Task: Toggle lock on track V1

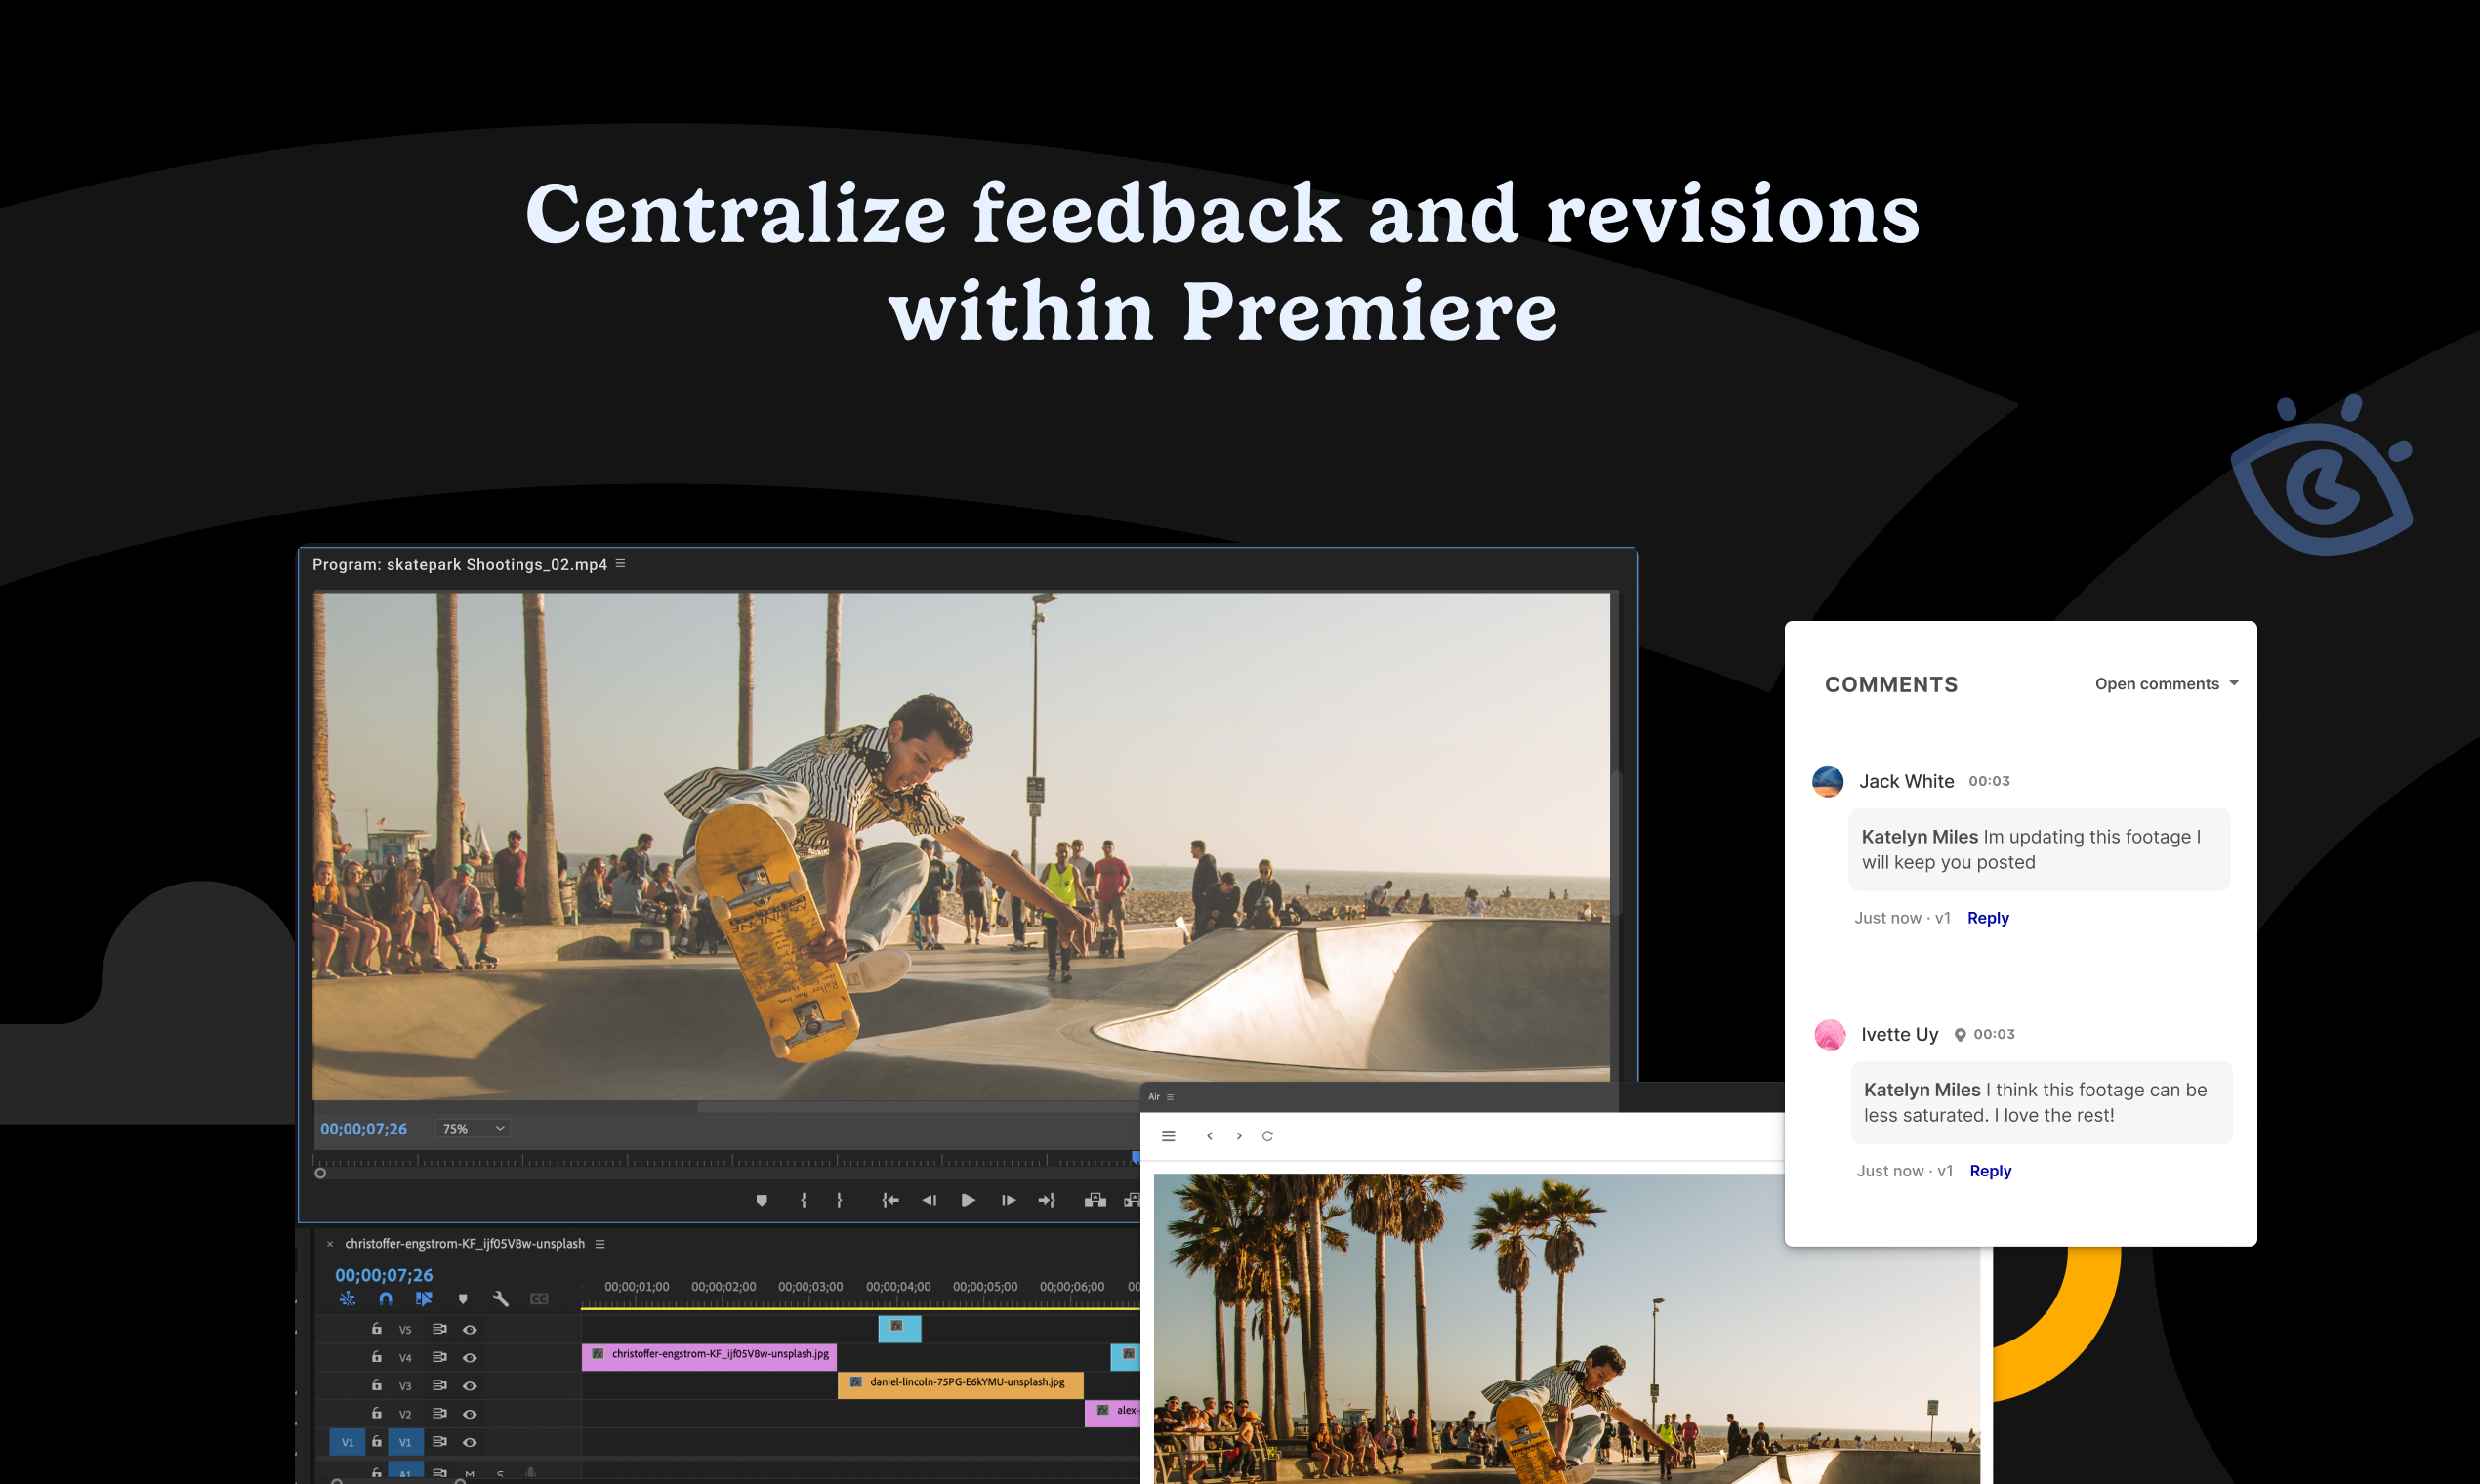Action: pos(377,1442)
